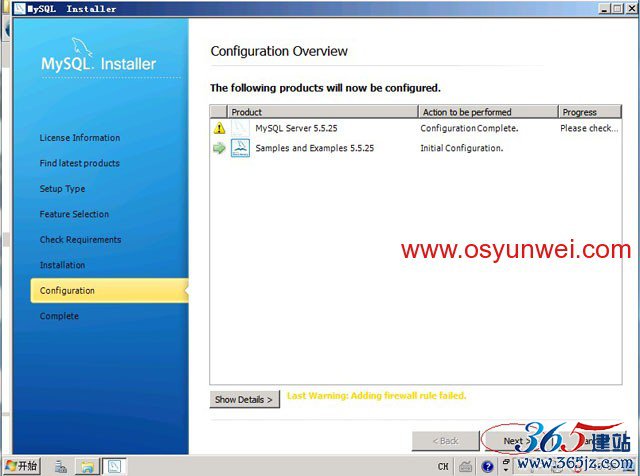Select the License Information step
Screen dimensions: 640x476
click(x=80, y=138)
